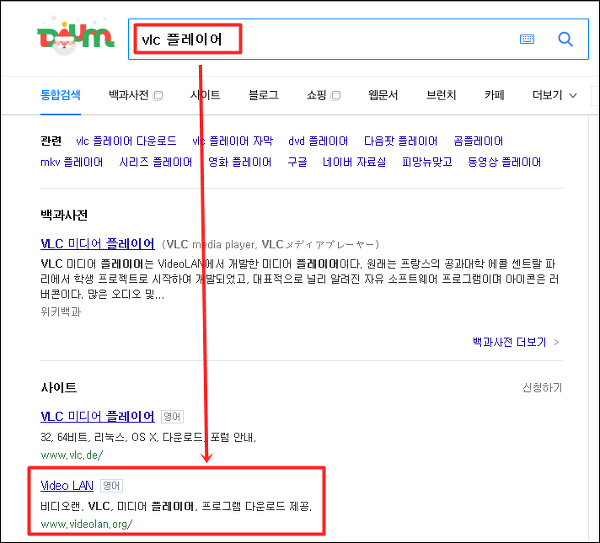600x543 pixels.
Task: Click the Daum logo
Action: 75,36
